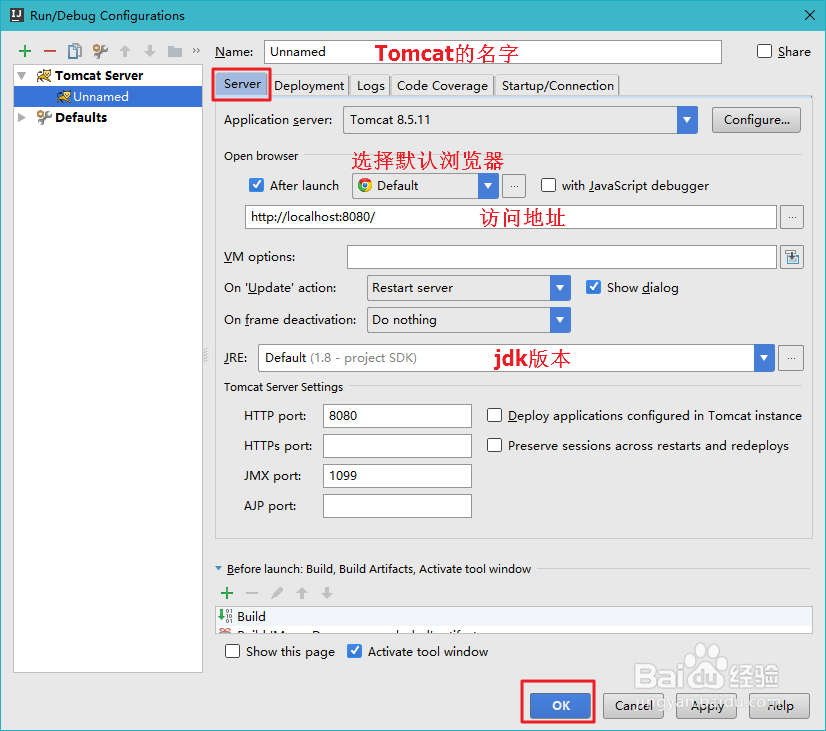
Task: Edit before launch task pencil icon
Action: click(277, 593)
